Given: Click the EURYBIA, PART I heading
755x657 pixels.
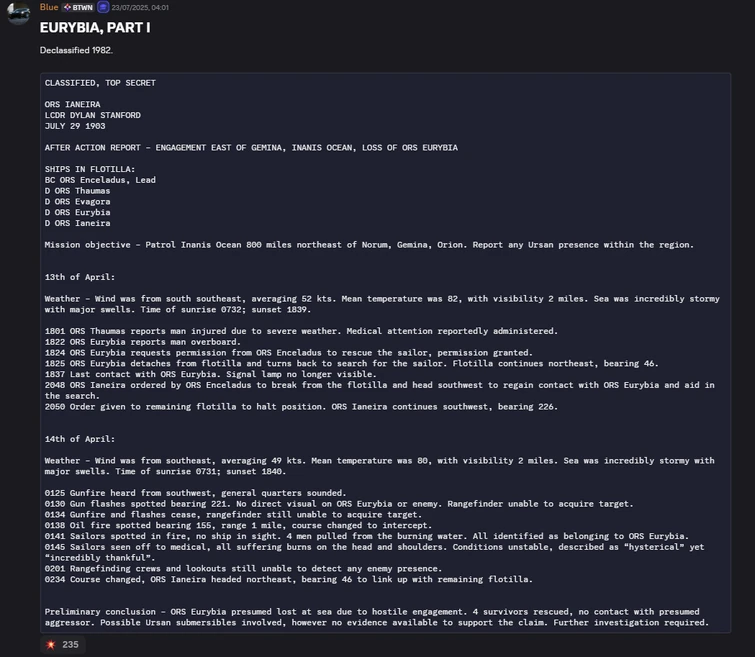Looking at the screenshot, I should click(95, 27).
